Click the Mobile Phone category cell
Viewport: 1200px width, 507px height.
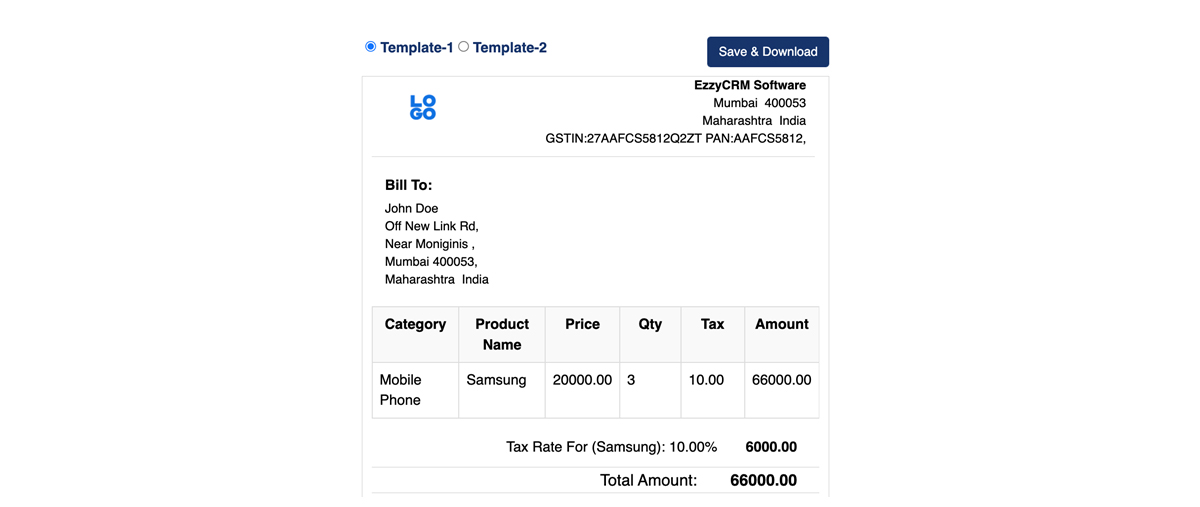tap(401, 390)
